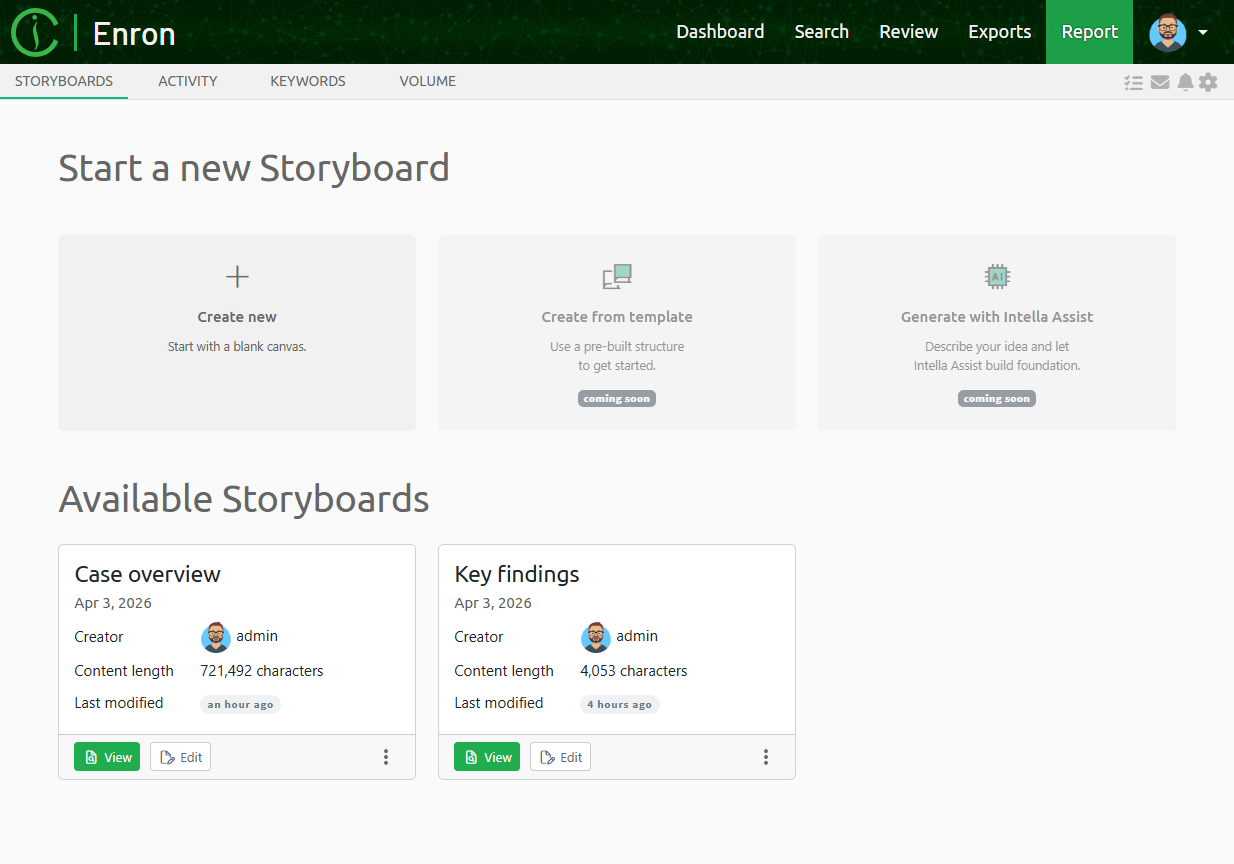Select the STORYBOARDS tab

coord(63,81)
